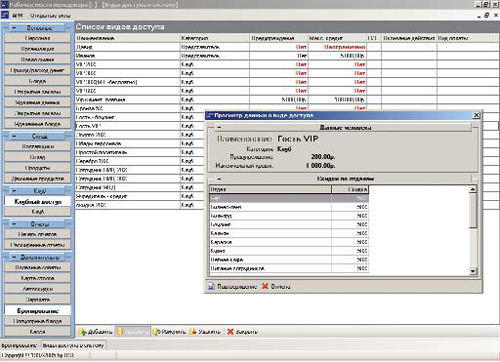Collapse the Склад sidebar group header

tap(14, 136)
